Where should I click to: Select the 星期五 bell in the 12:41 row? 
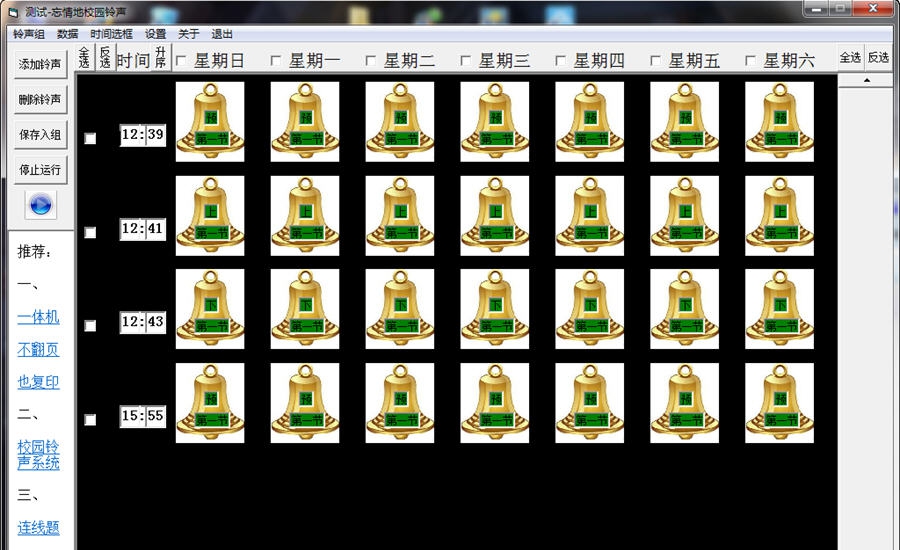[x=684, y=216]
